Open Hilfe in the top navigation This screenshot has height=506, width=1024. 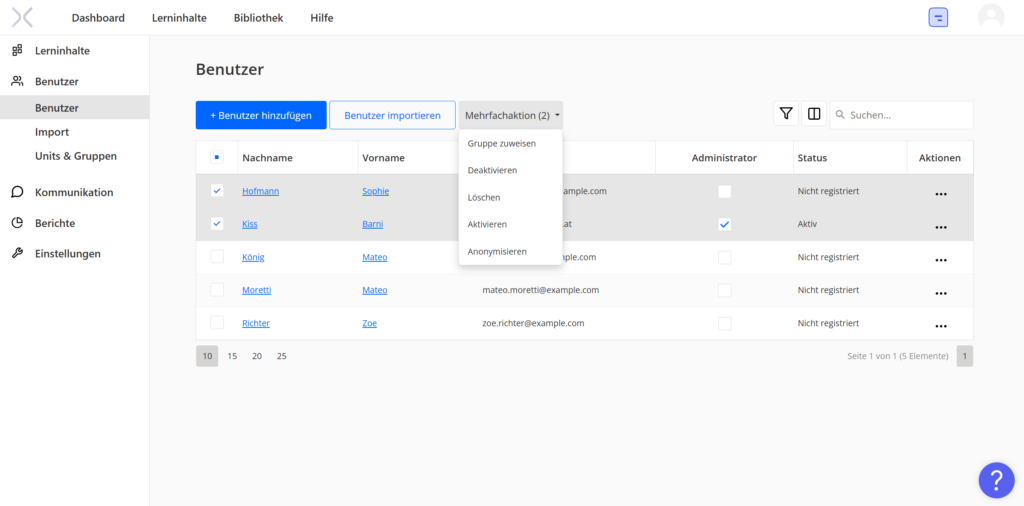pyautogui.click(x=322, y=18)
